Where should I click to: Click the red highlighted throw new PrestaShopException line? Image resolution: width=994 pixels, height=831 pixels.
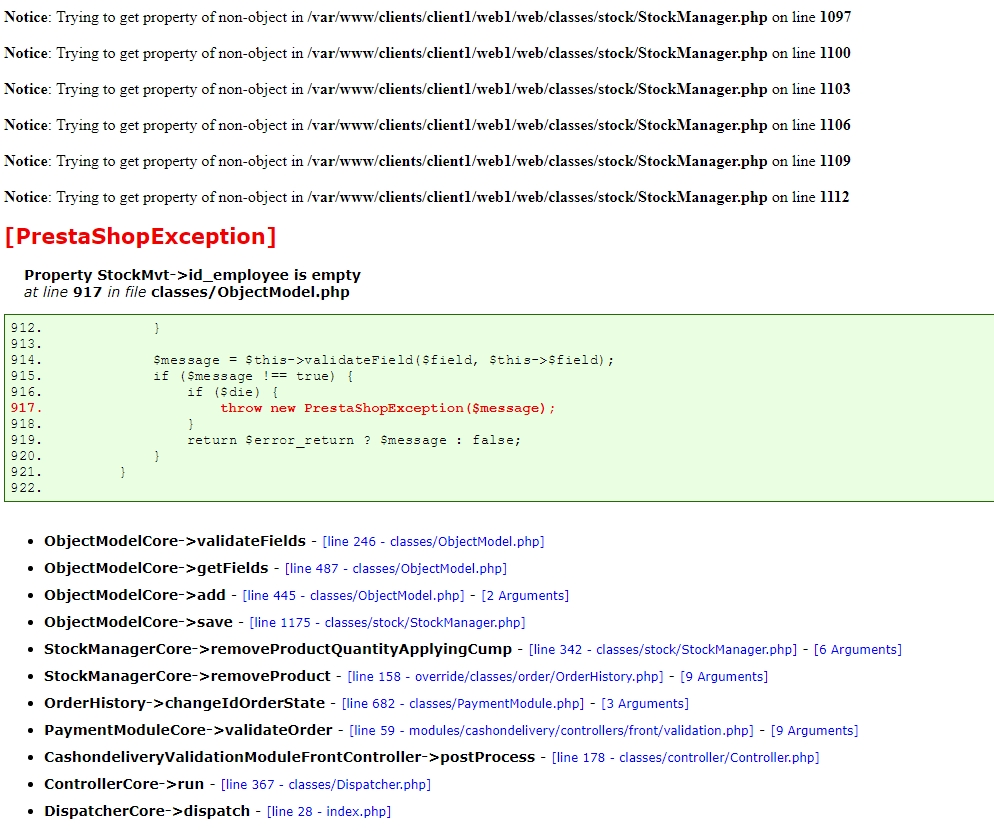coord(387,408)
